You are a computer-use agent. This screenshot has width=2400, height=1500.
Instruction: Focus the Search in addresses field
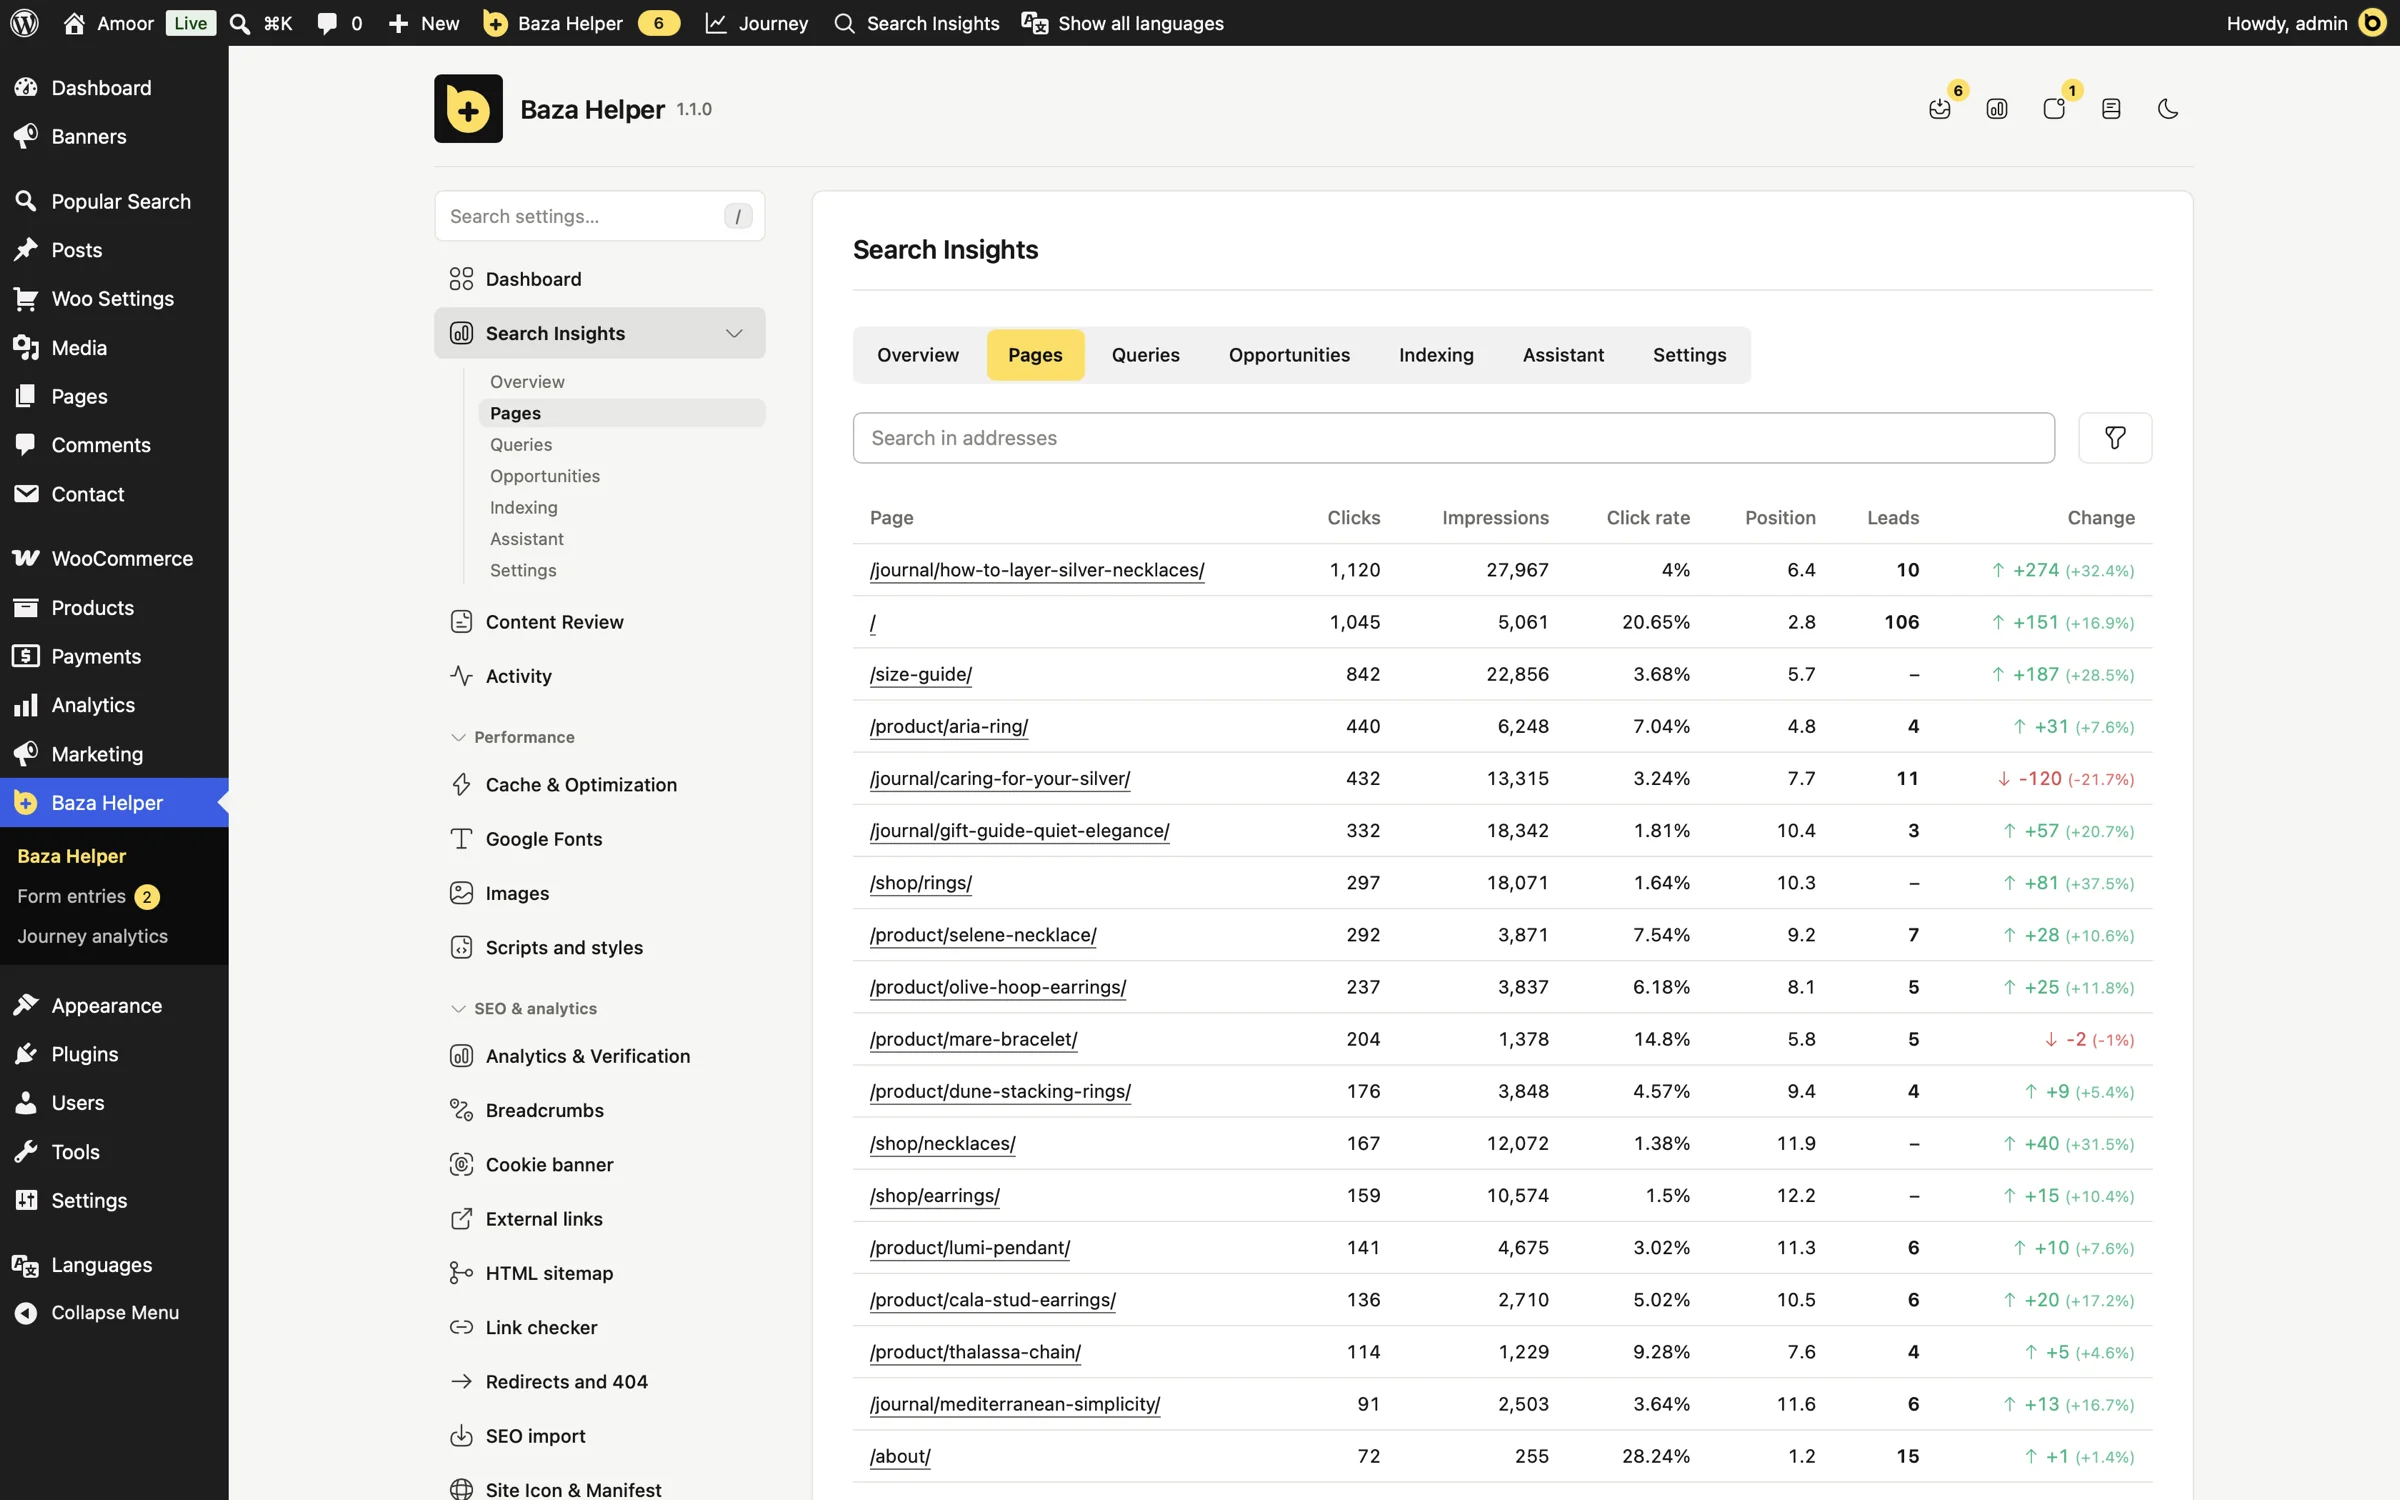(x=1453, y=437)
